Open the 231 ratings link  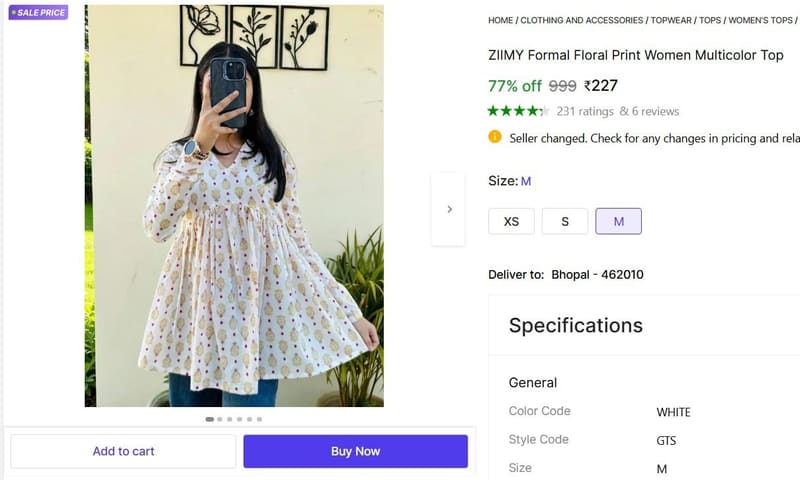point(585,111)
